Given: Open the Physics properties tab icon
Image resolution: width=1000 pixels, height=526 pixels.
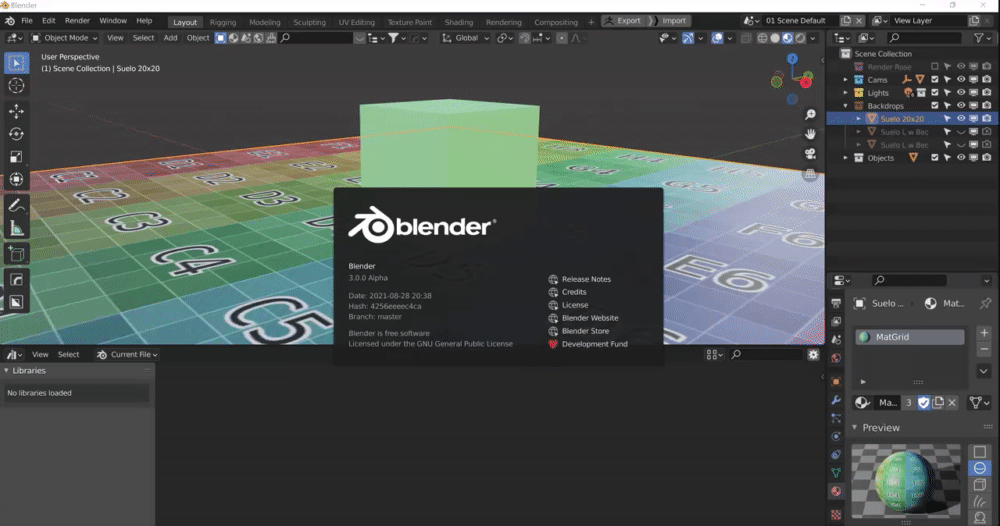Looking at the screenshot, I should click(x=836, y=437).
